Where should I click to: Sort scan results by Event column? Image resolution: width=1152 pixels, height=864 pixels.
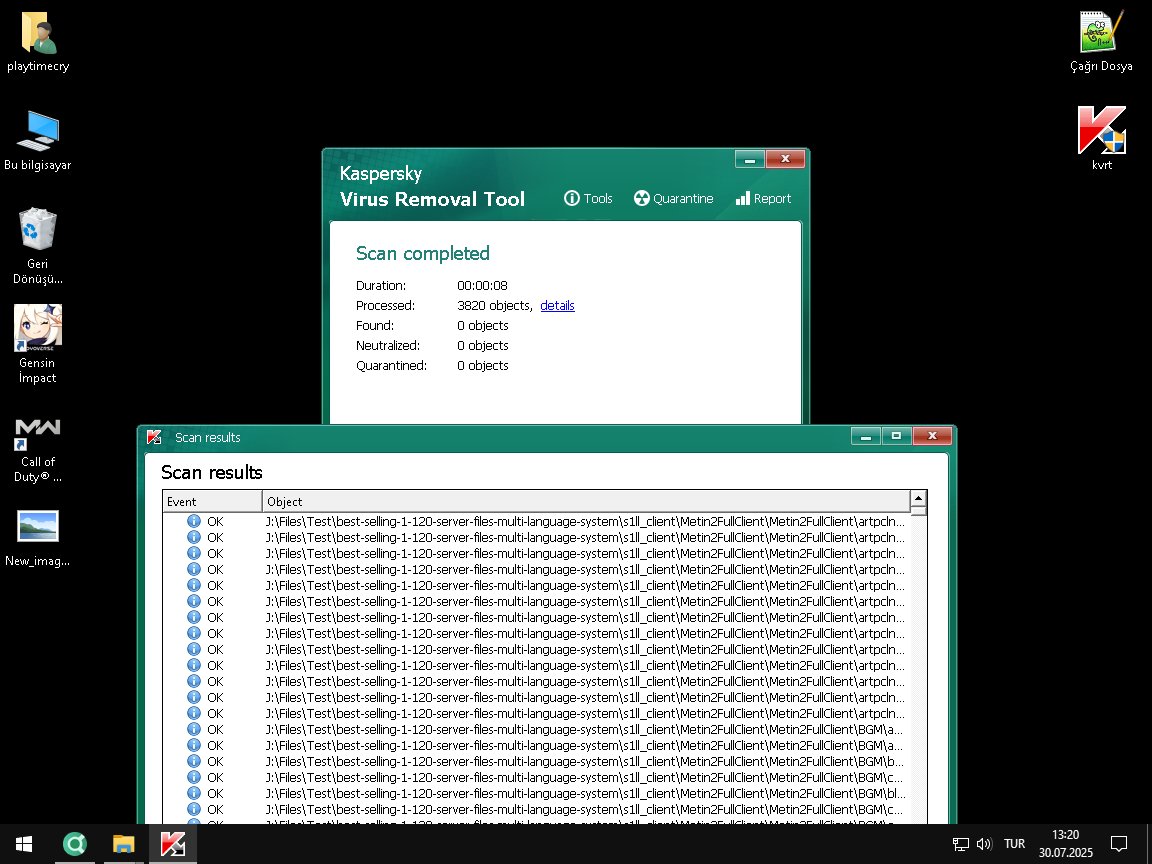(x=212, y=501)
